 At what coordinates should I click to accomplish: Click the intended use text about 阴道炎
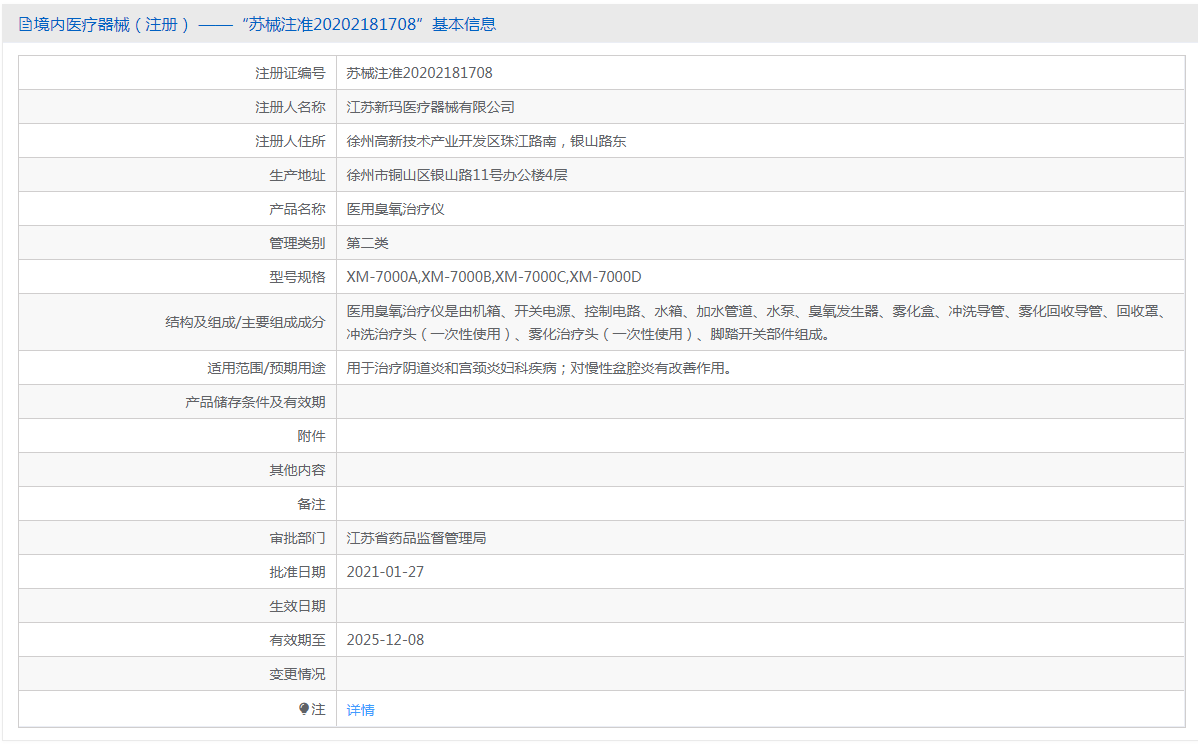tap(539, 368)
